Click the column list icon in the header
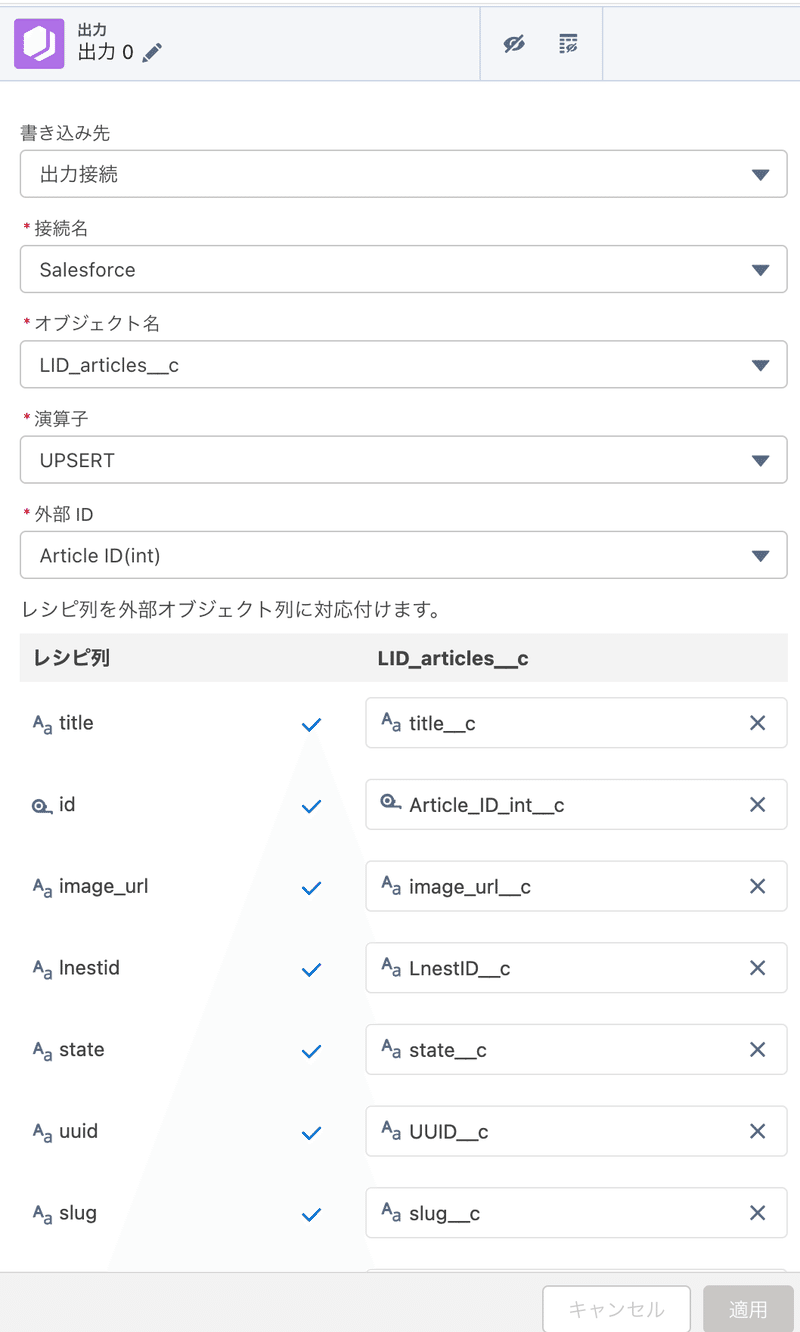The width and height of the screenshot is (800, 1332). (568, 44)
